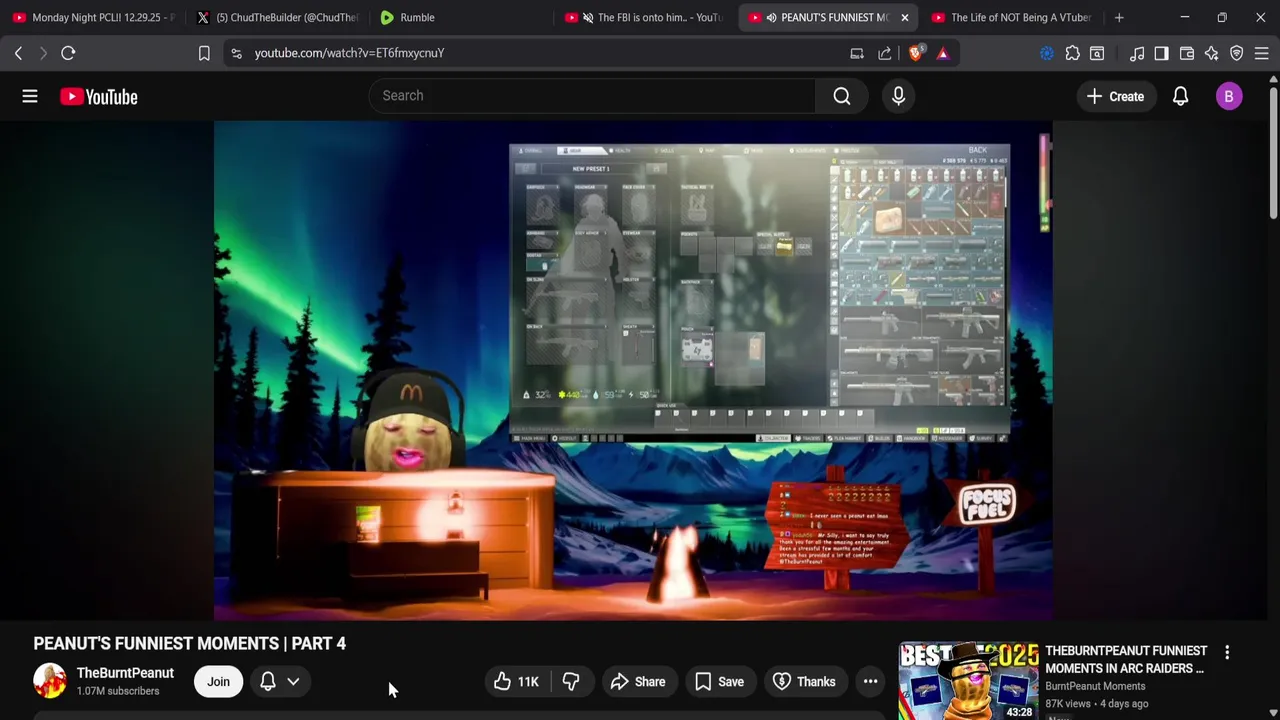The image size is (1280, 720).
Task: Switch to Monday Night PCLI tab
Action: tap(93, 17)
